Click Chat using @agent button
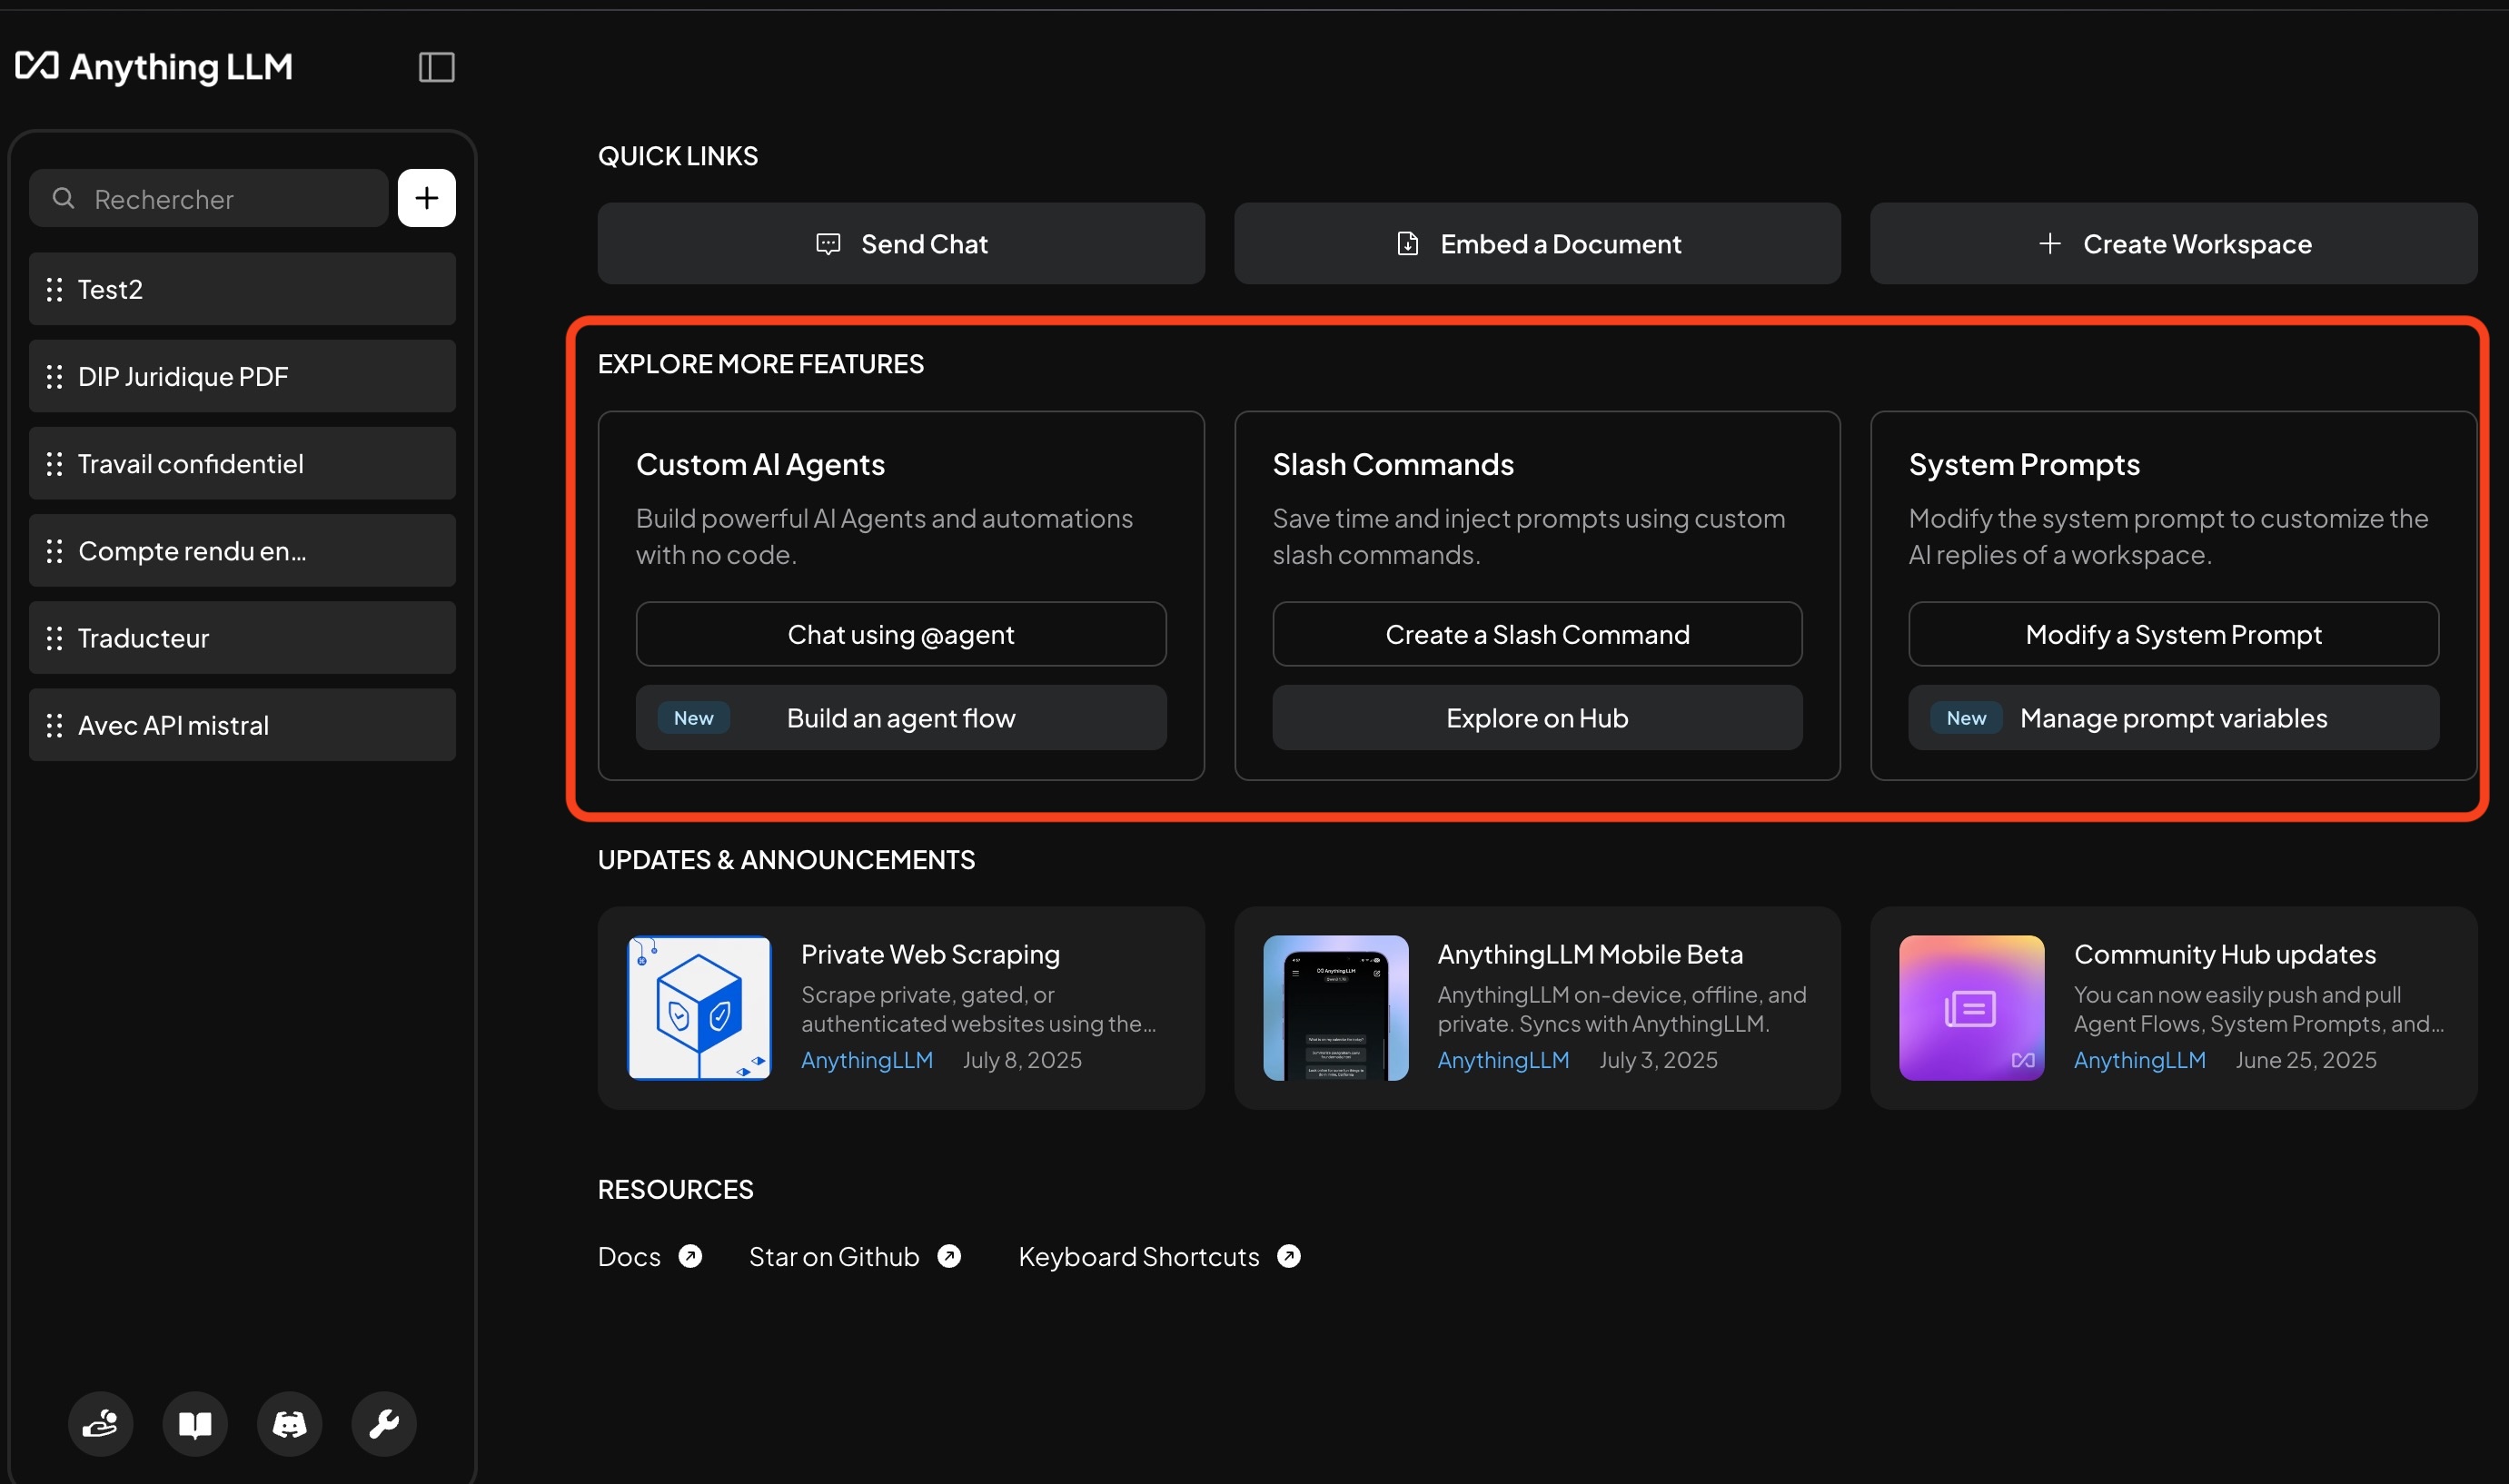The image size is (2509, 1484). click(901, 634)
